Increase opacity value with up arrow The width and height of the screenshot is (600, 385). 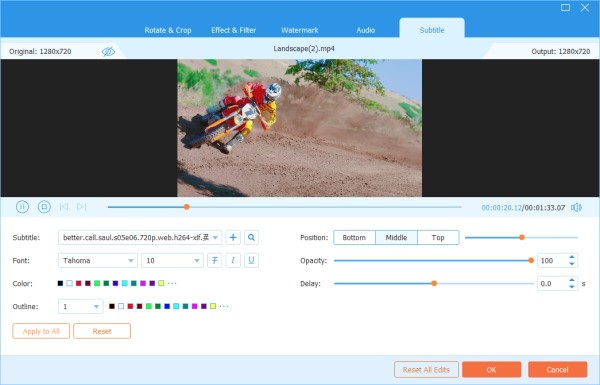coord(572,258)
